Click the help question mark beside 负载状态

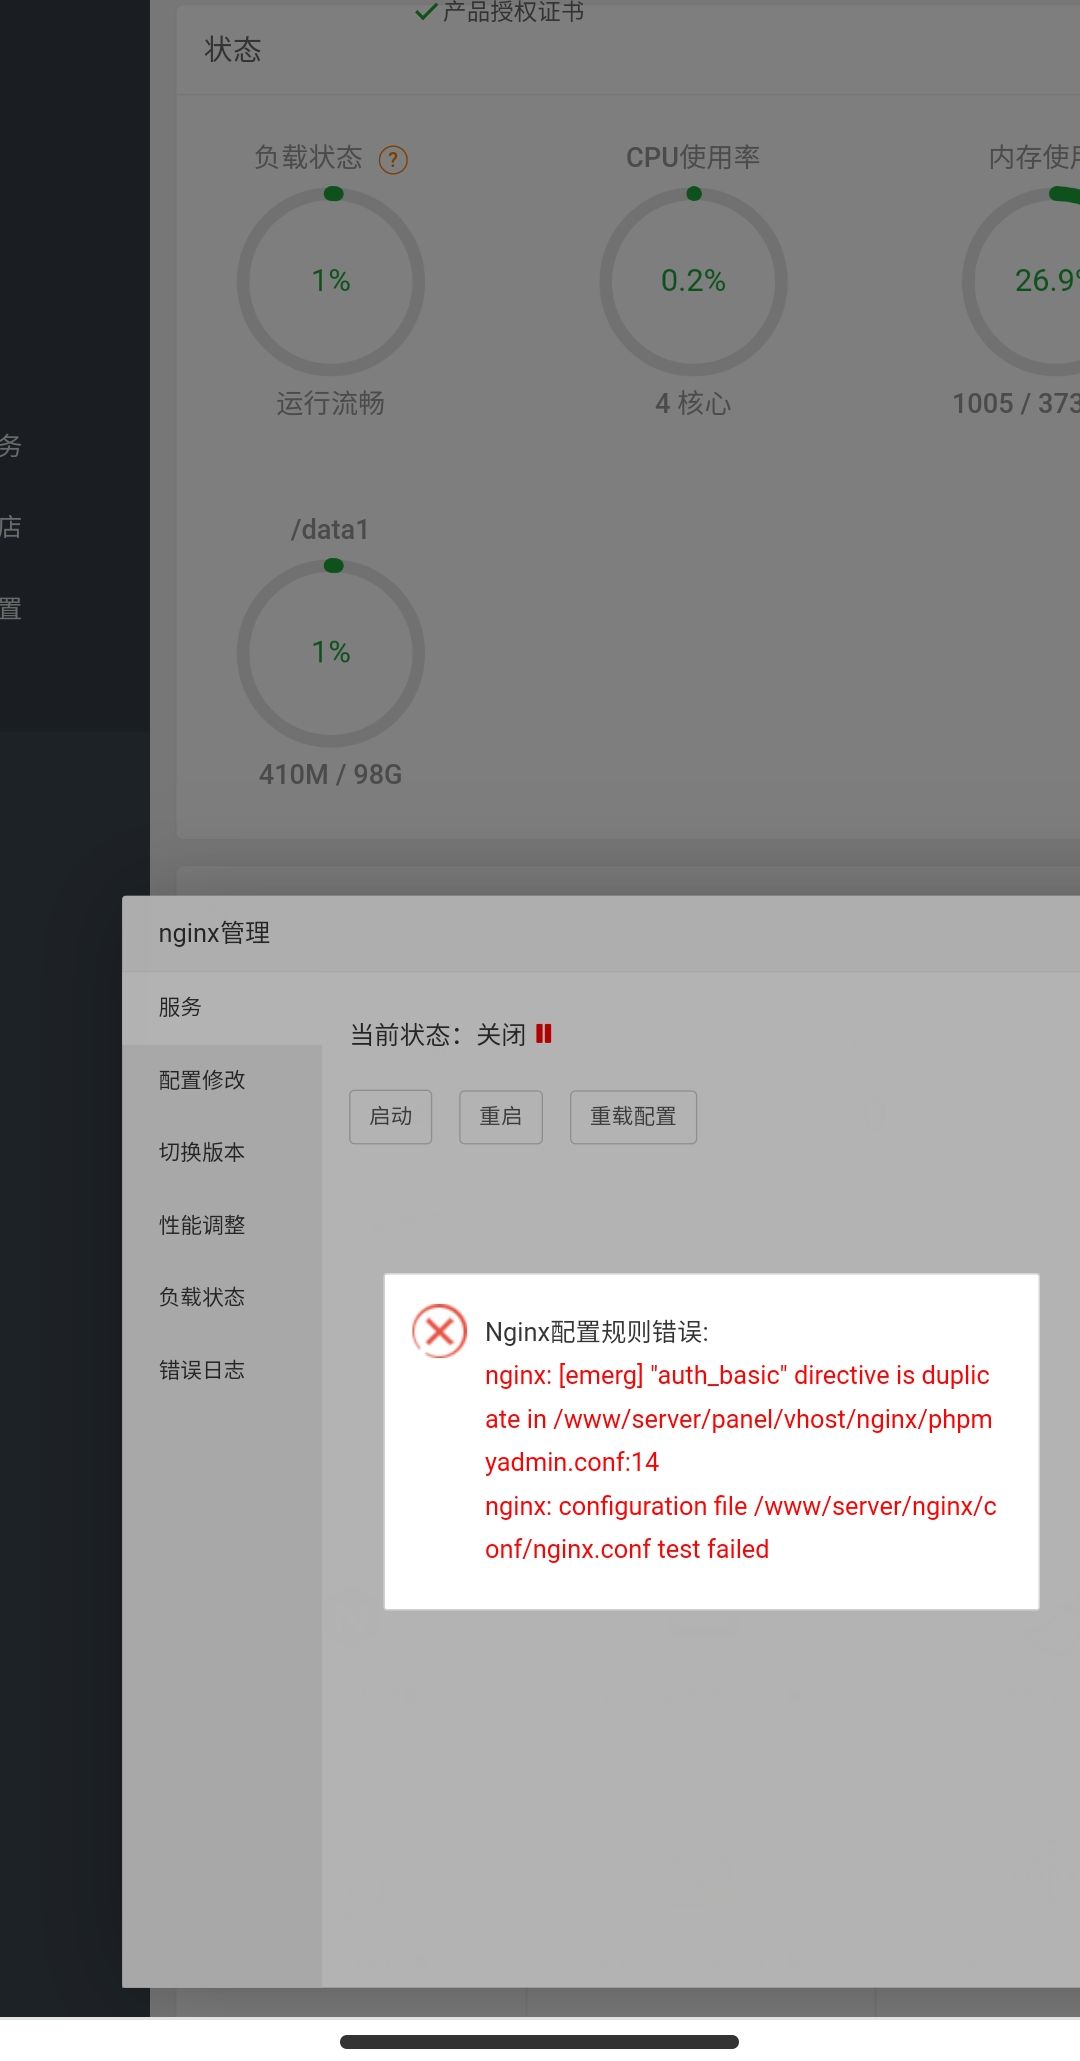pyautogui.click(x=393, y=159)
